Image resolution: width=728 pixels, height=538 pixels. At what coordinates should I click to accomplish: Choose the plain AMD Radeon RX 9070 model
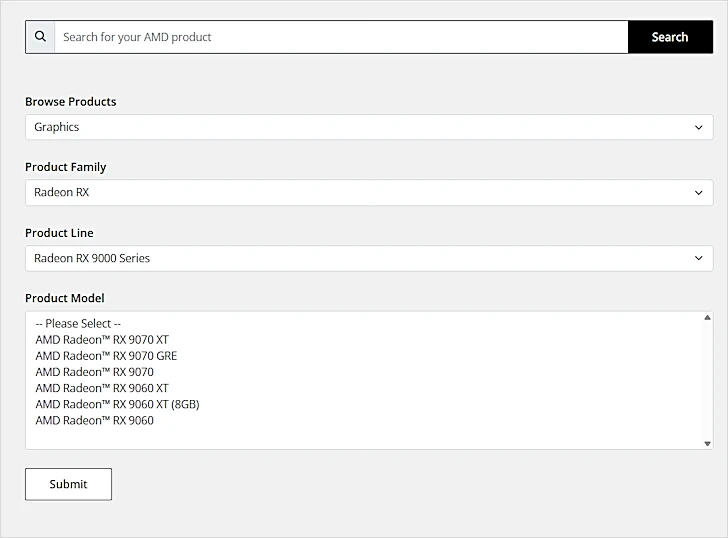point(95,372)
